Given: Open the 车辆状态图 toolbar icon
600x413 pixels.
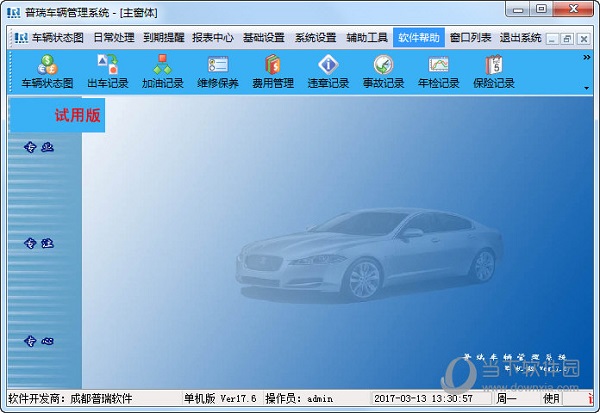Looking at the screenshot, I should coord(47,73).
